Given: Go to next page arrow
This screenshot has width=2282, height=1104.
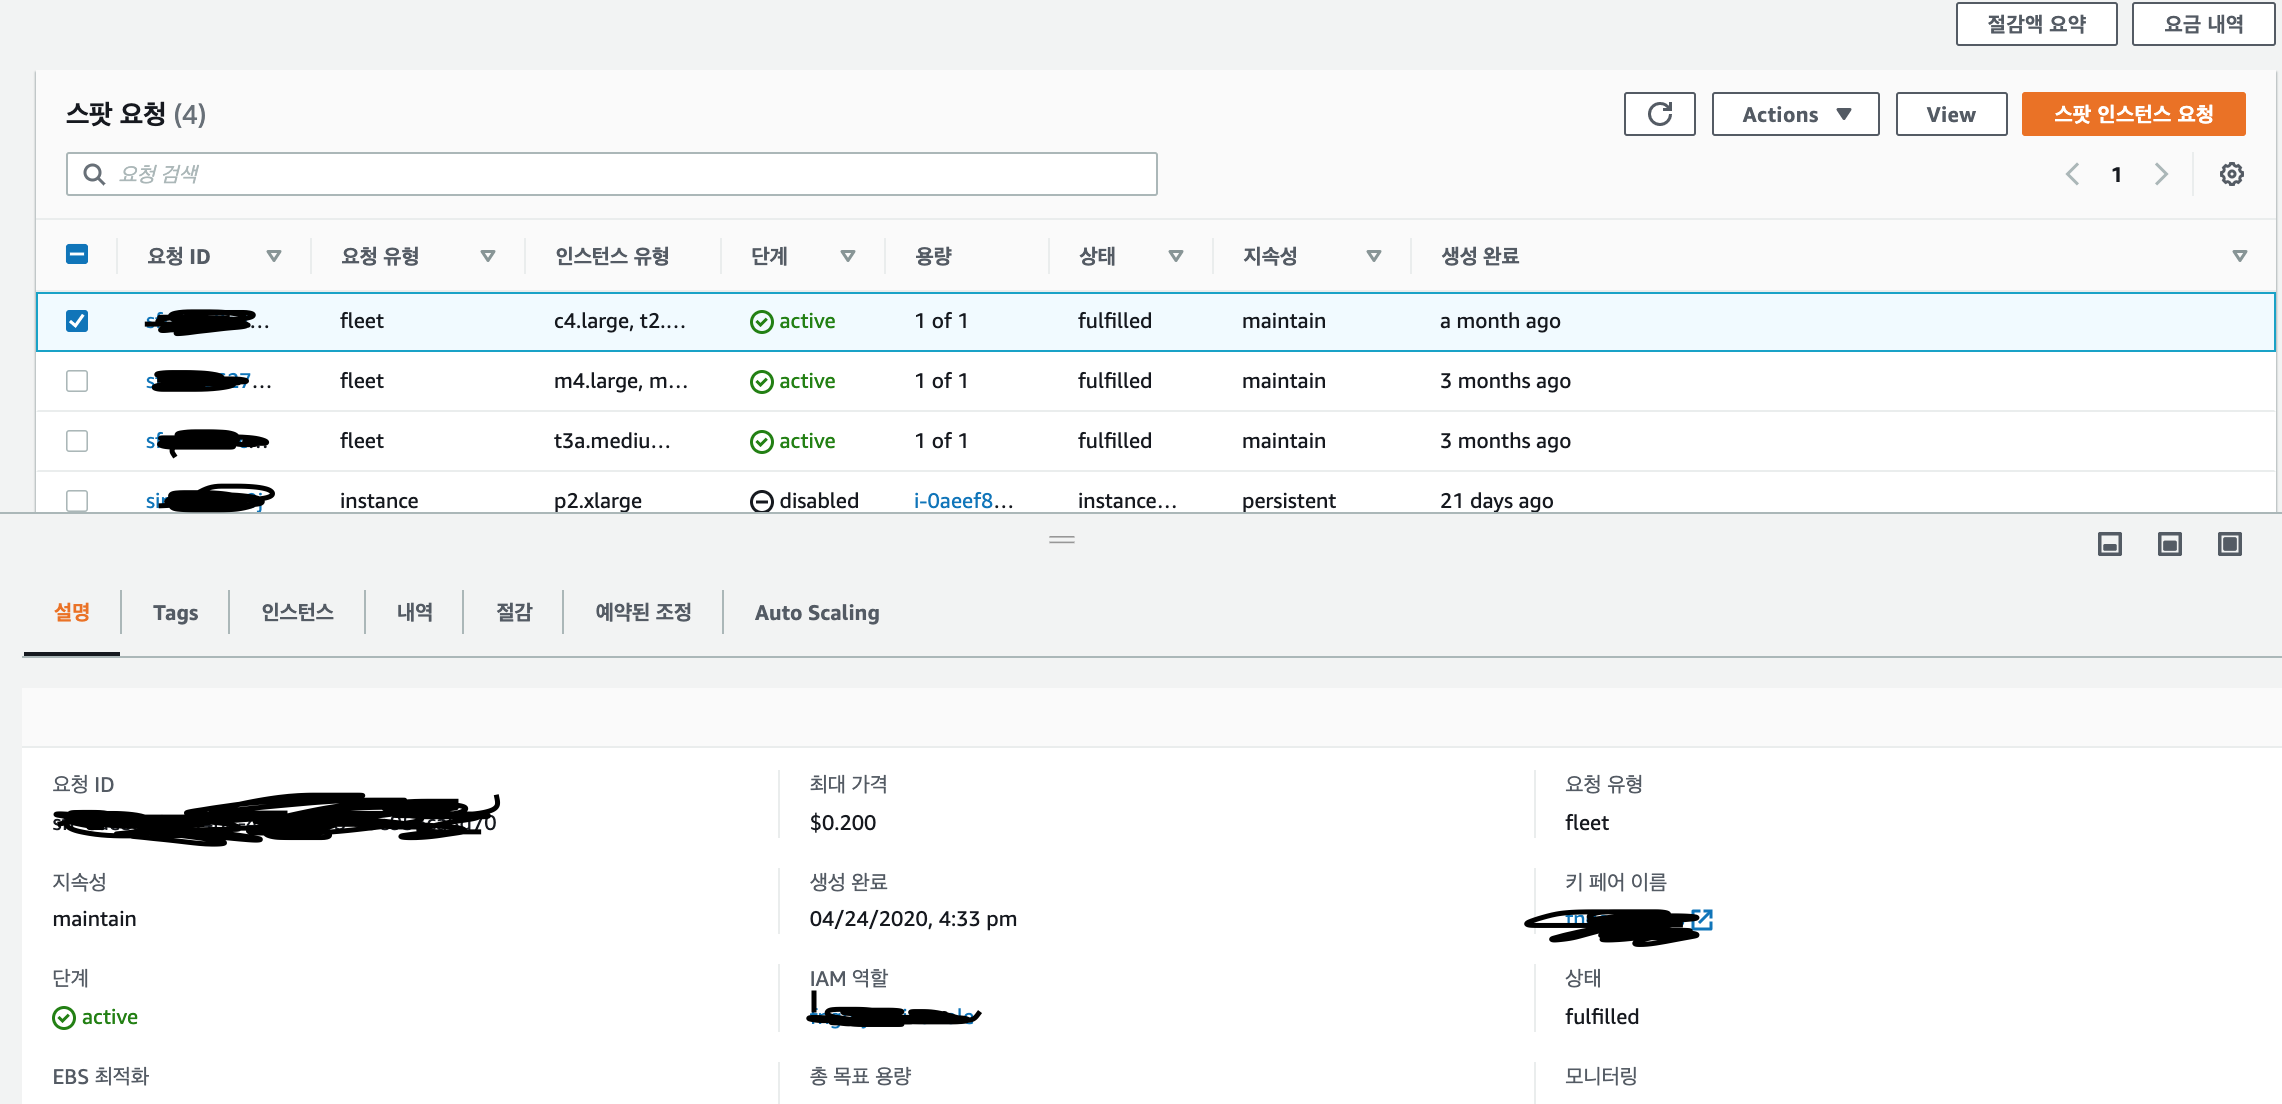Looking at the screenshot, I should point(2161,174).
